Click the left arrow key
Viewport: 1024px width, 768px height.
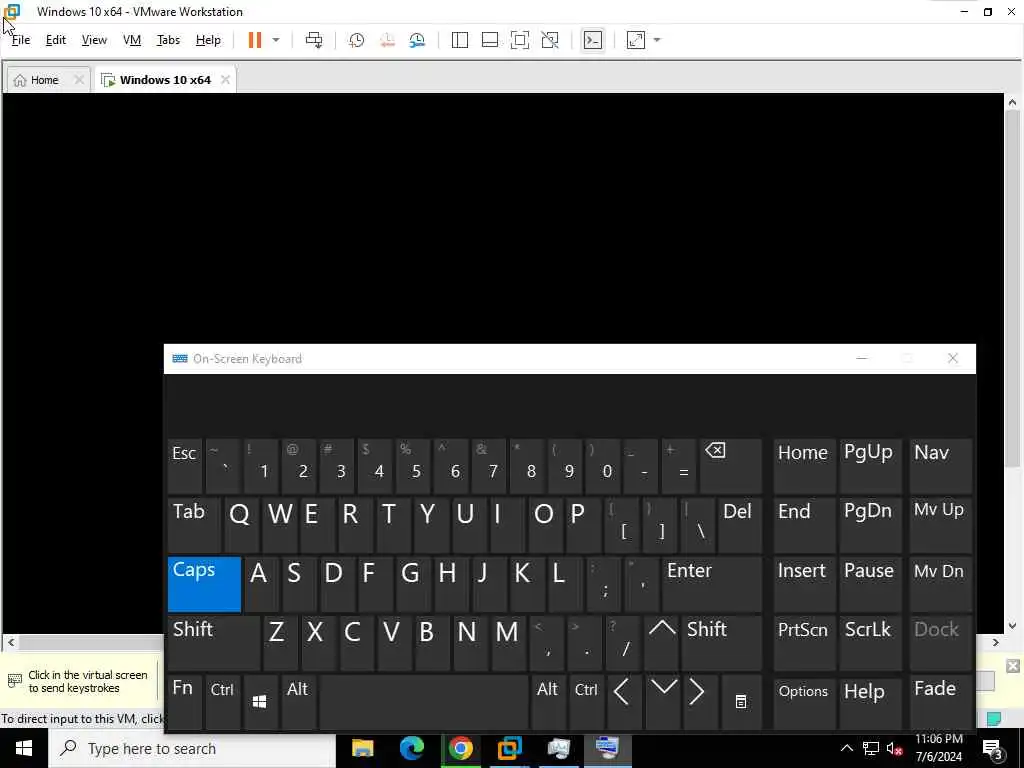(624, 702)
